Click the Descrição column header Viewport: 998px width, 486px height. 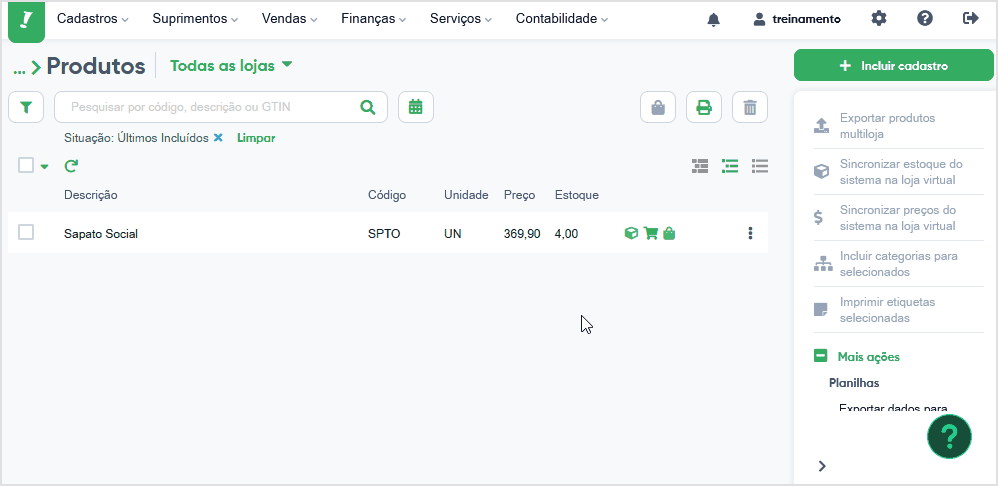90,195
